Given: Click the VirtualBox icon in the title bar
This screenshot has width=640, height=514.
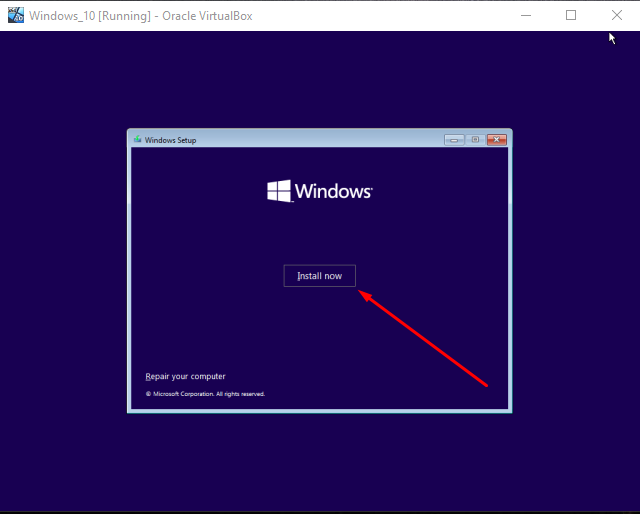Looking at the screenshot, I should tap(15, 15).
